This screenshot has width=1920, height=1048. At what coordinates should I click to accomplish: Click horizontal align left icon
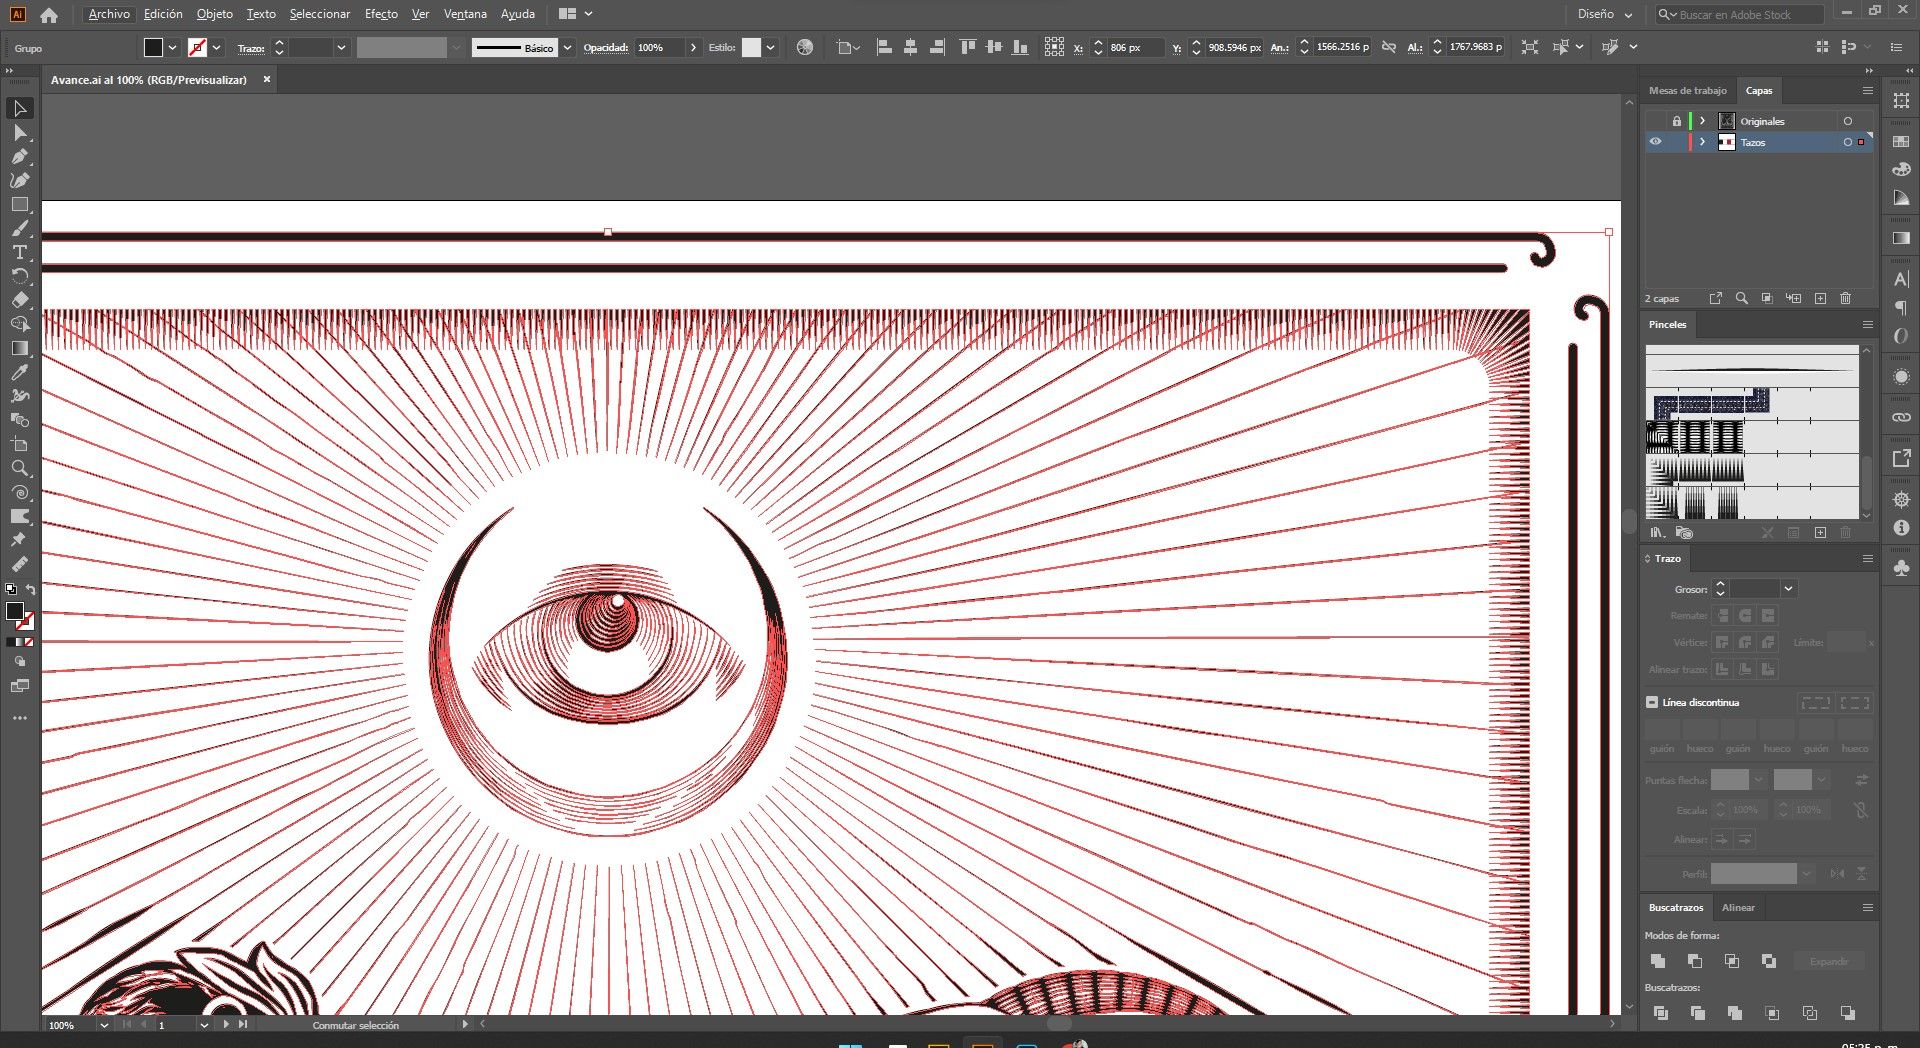[x=884, y=47]
